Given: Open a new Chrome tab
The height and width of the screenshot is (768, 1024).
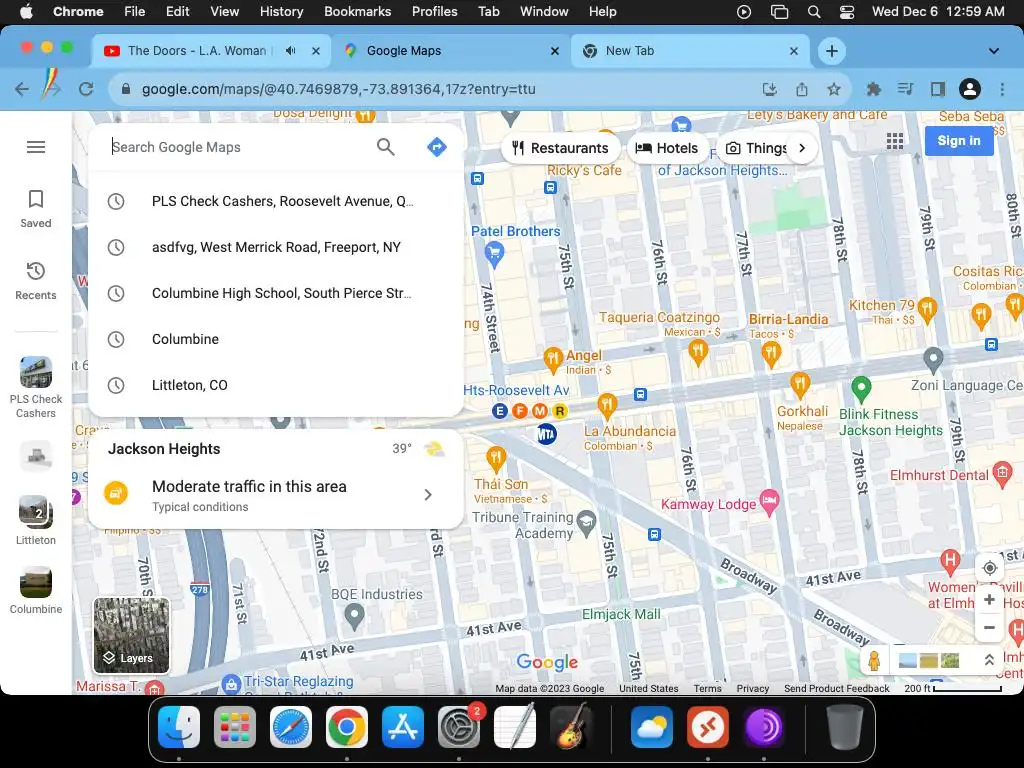Looking at the screenshot, I should [x=831, y=51].
